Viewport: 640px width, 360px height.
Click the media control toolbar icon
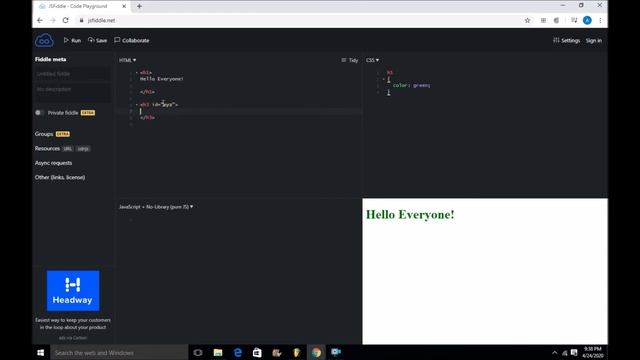574,20
